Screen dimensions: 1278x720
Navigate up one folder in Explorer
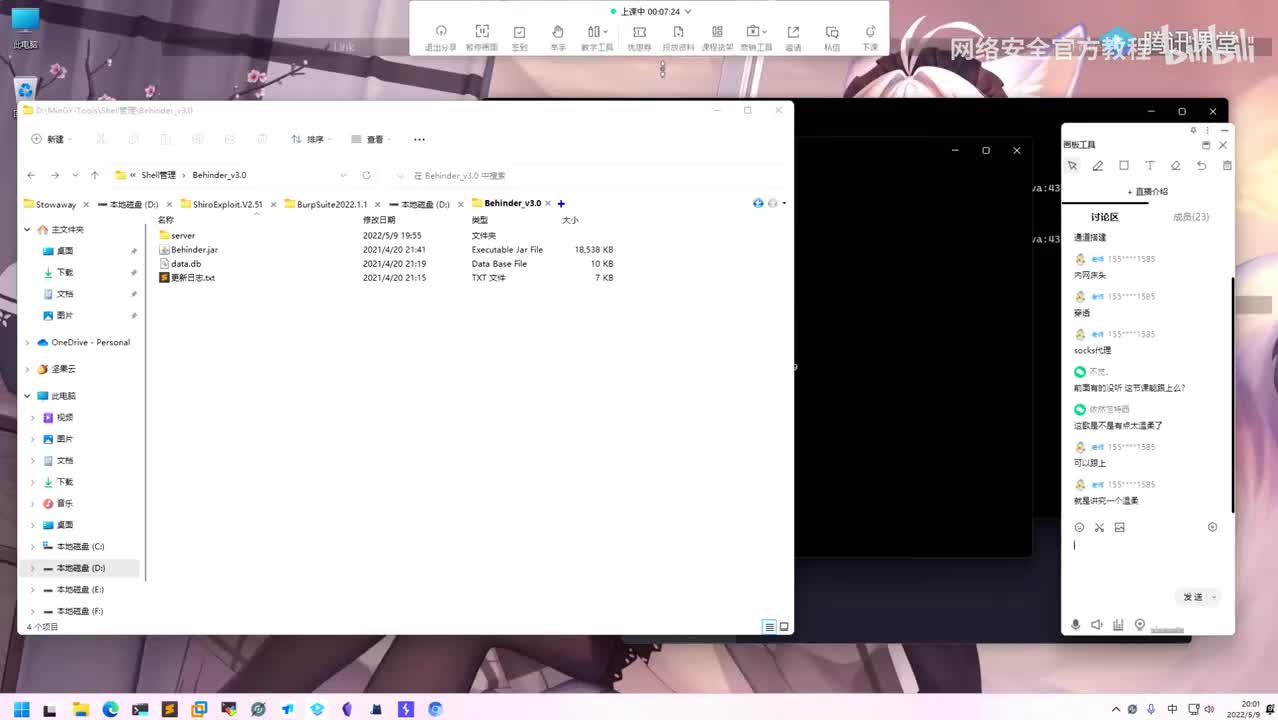click(x=95, y=175)
